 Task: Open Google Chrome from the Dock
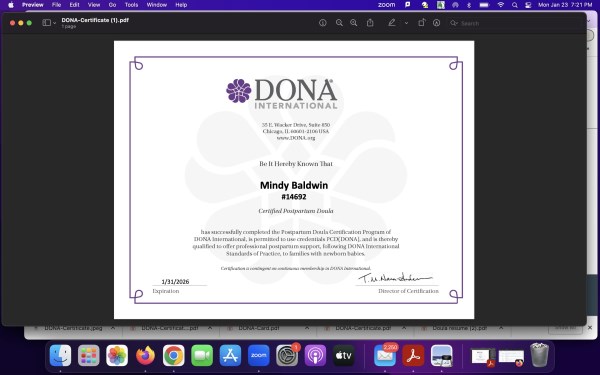[174, 355]
